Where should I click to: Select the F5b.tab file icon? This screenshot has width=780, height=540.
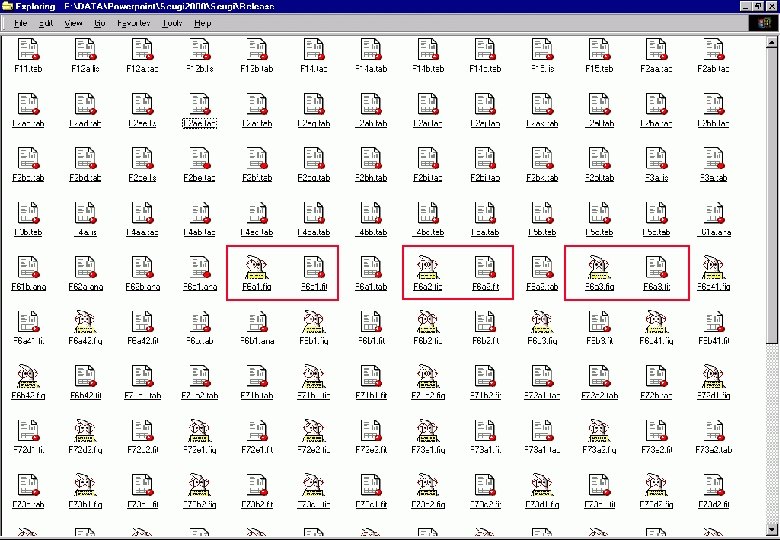coord(542,213)
